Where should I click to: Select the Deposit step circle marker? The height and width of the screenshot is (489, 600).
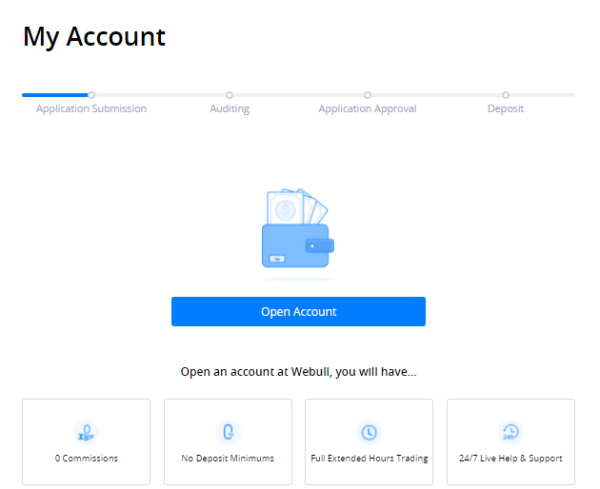point(505,95)
